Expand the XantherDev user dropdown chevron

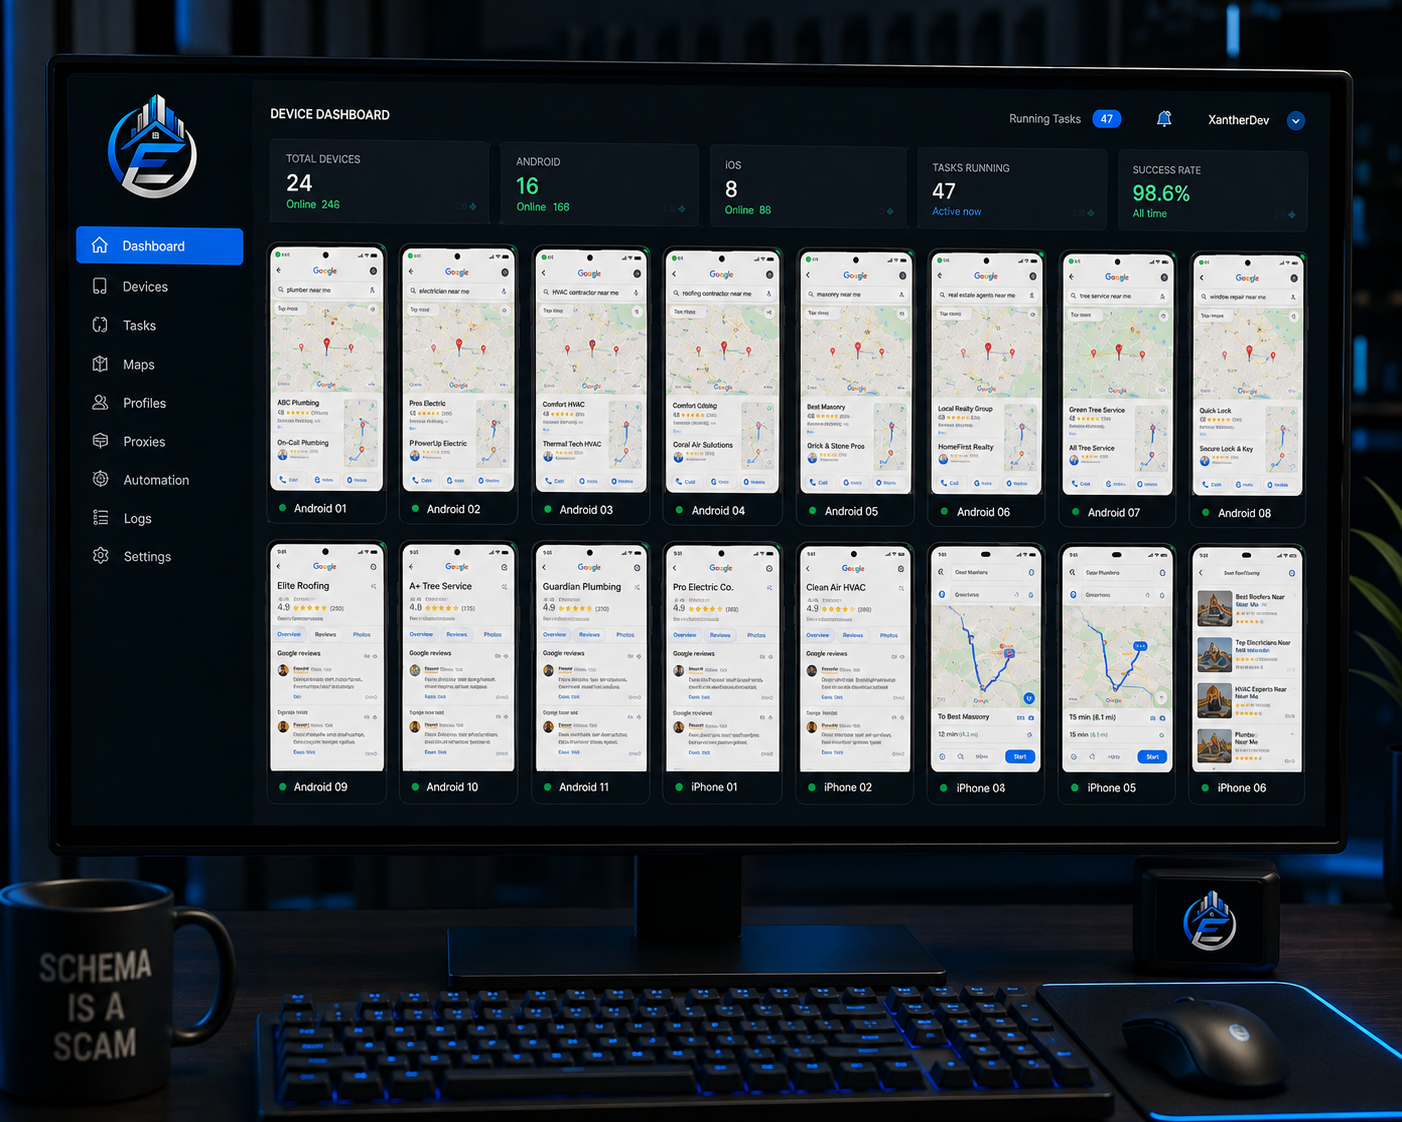(x=1295, y=121)
